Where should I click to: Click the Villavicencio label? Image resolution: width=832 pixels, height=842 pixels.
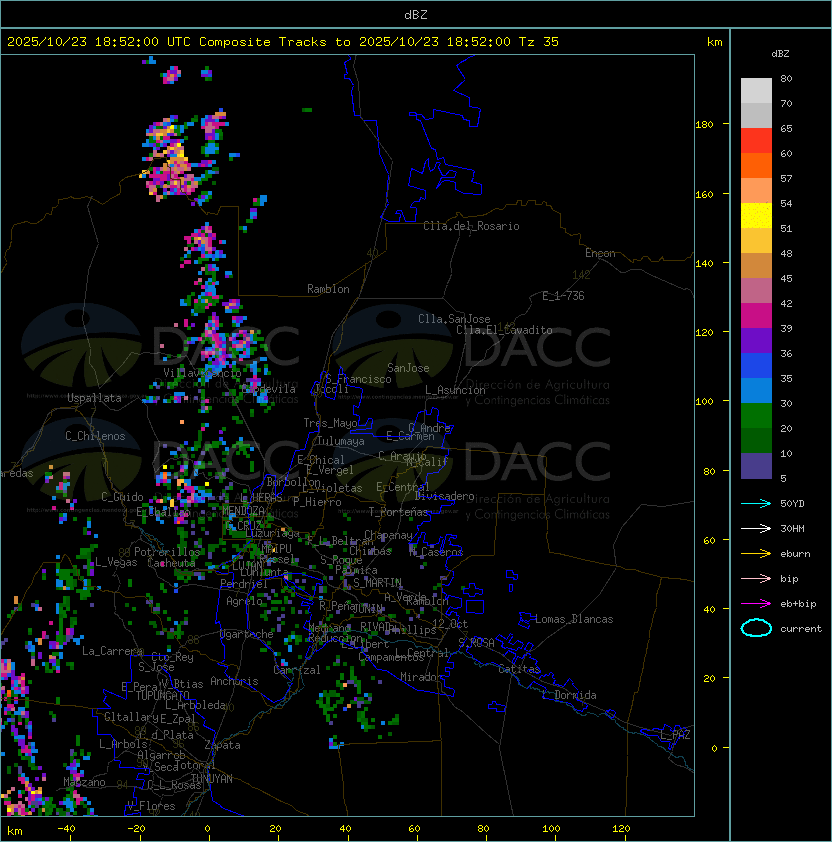(202, 373)
